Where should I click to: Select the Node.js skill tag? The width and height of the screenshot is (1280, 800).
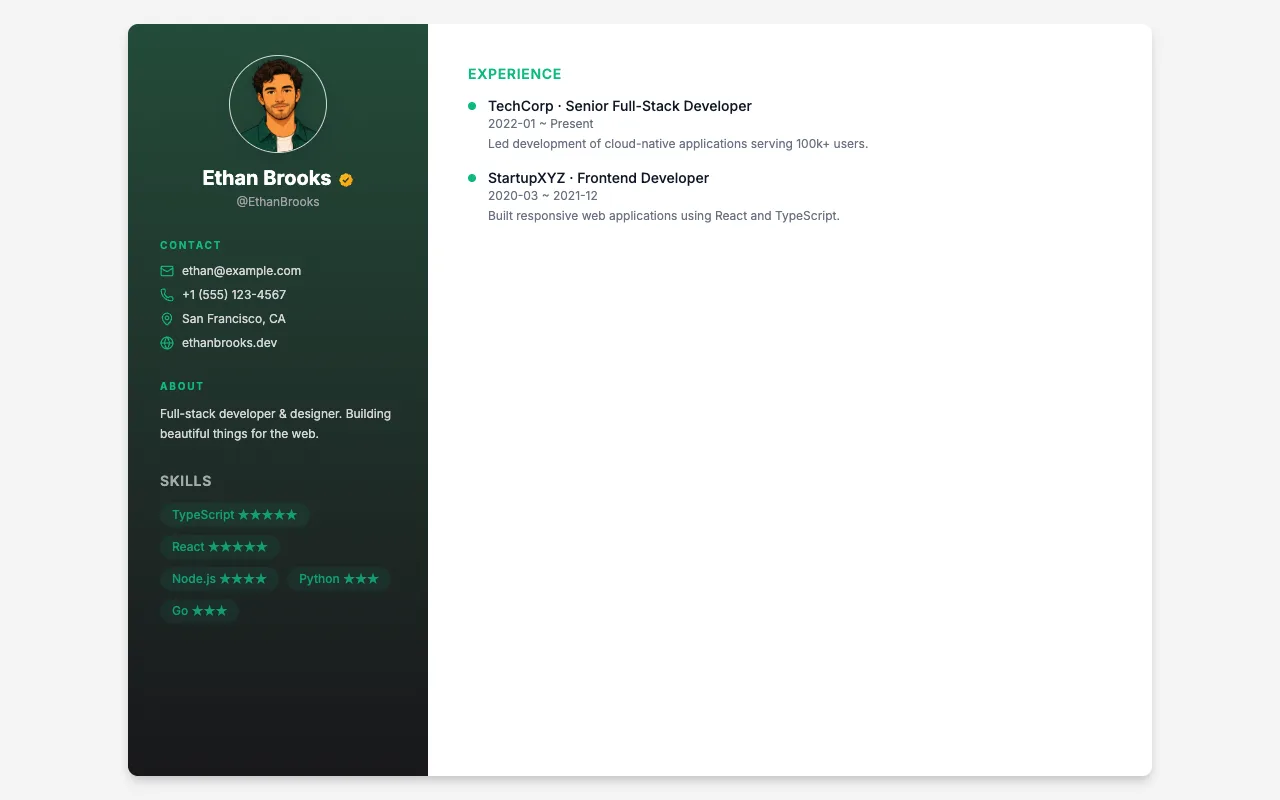(219, 579)
